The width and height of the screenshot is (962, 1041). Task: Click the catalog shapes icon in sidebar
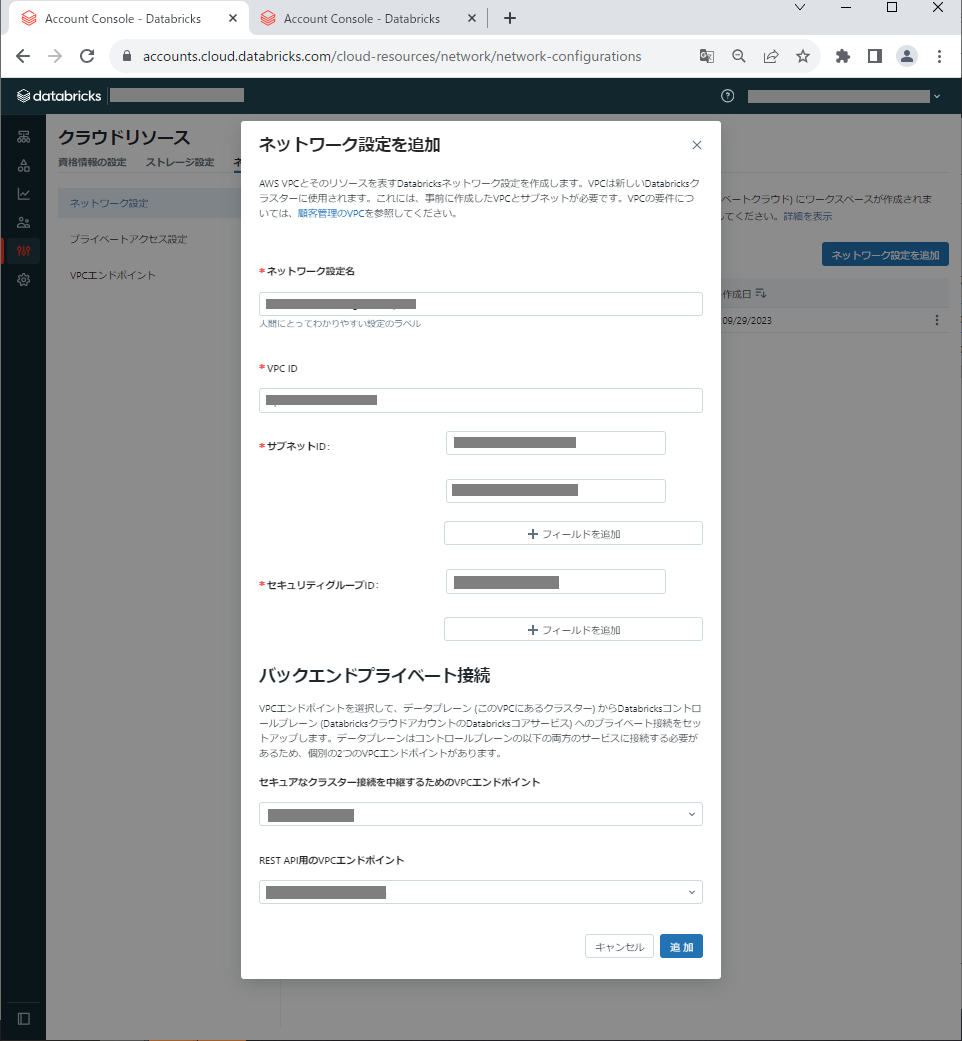pos(24,165)
